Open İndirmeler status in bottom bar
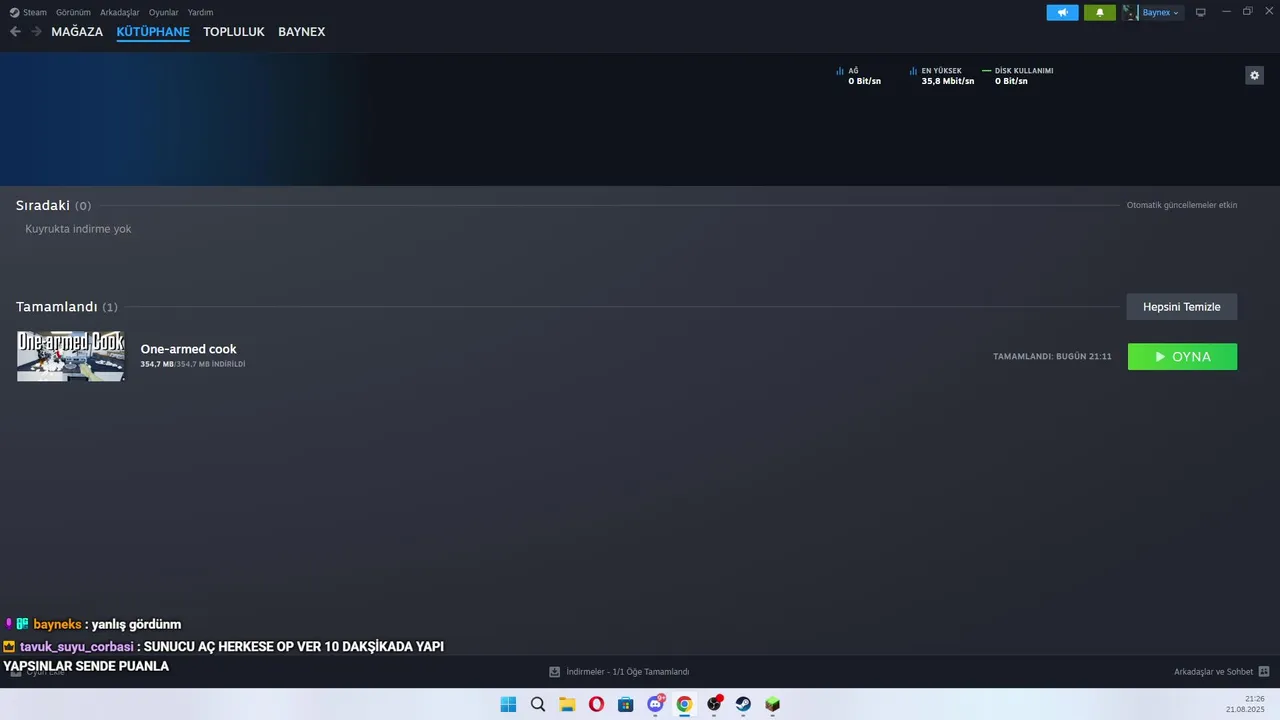This screenshot has width=1280, height=720. click(x=627, y=672)
